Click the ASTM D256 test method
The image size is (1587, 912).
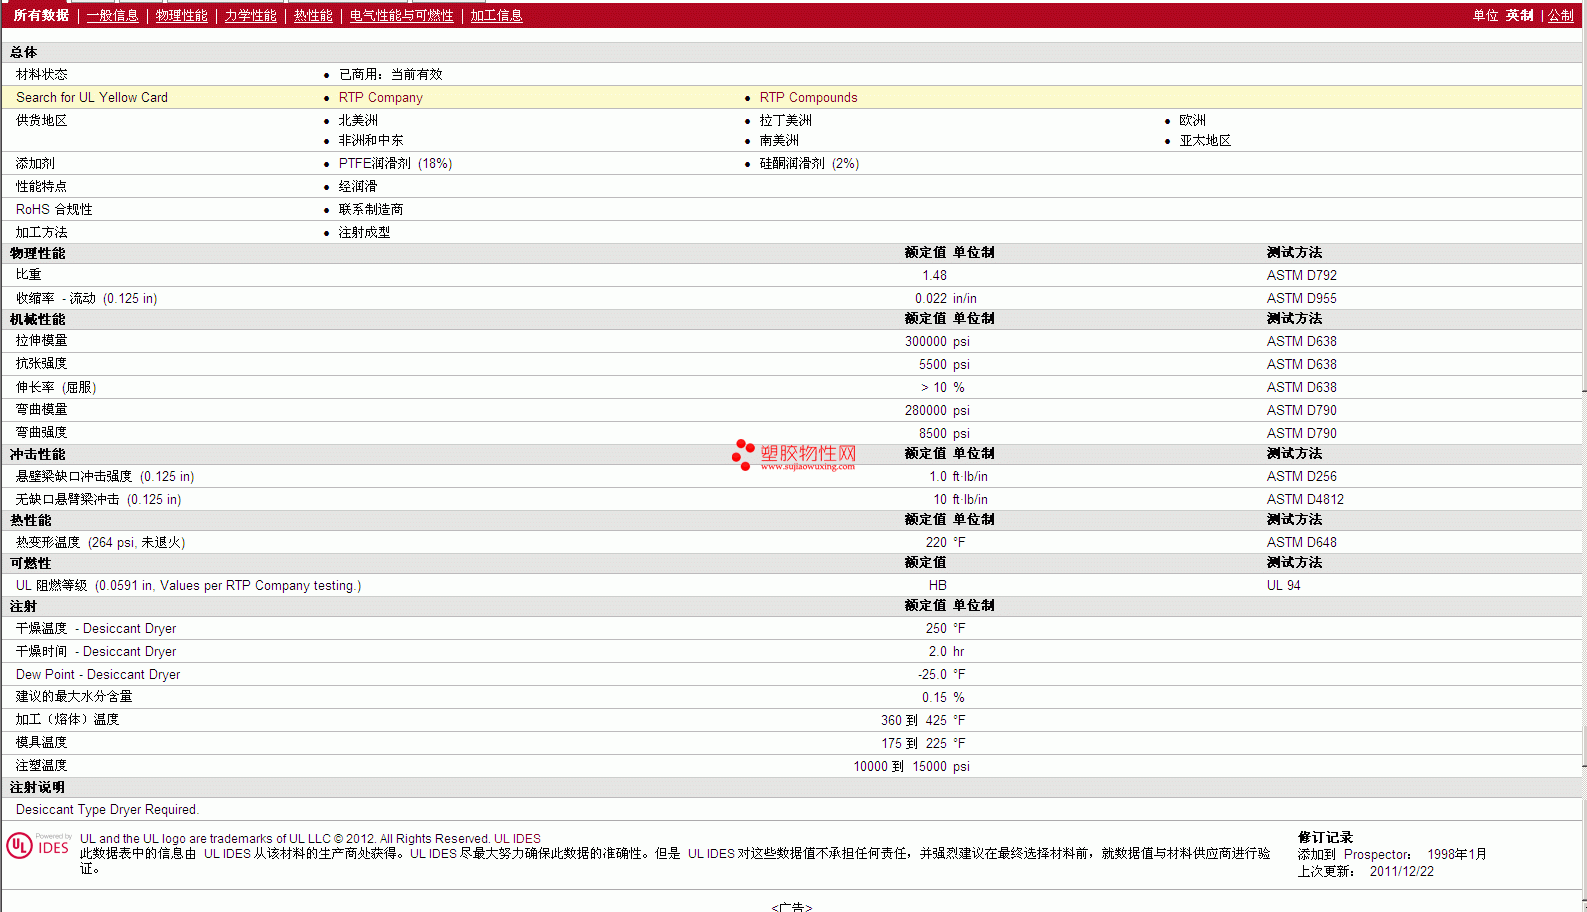1301,477
